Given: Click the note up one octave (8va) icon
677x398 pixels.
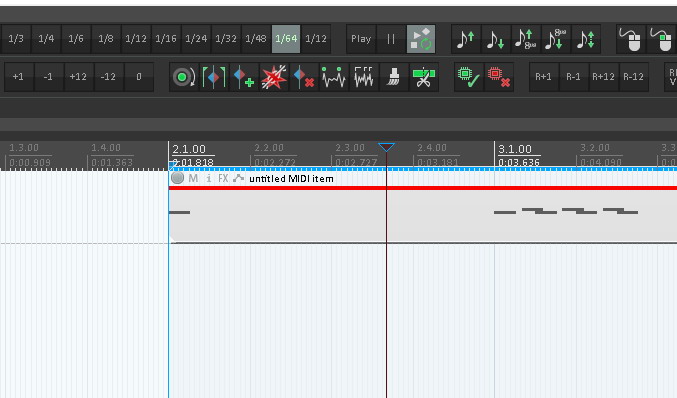Looking at the screenshot, I should (x=525, y=39).
